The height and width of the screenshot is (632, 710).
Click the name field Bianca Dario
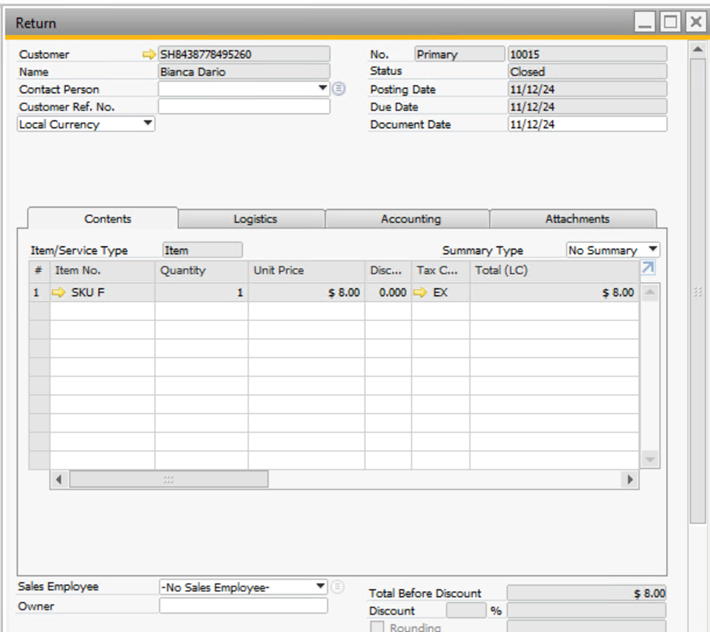pos(244,72)
